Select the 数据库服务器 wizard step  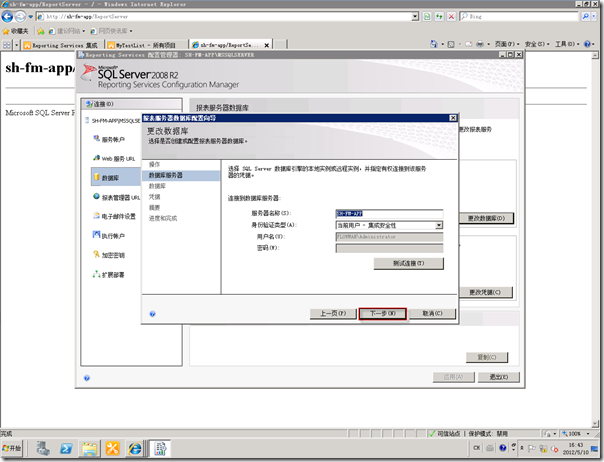coord(181,175)
